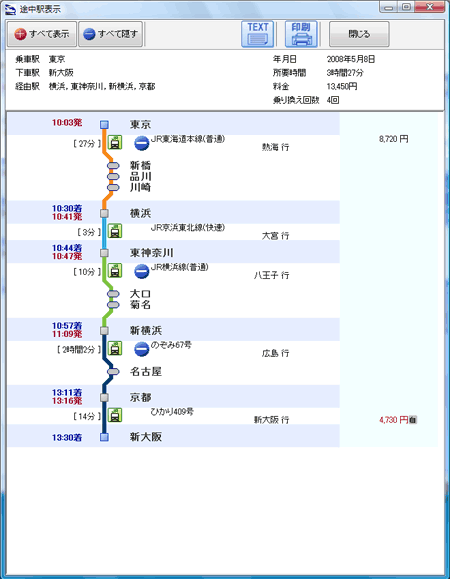Select the 品川 station name
The image size is (450, 579).
[140, 177]
